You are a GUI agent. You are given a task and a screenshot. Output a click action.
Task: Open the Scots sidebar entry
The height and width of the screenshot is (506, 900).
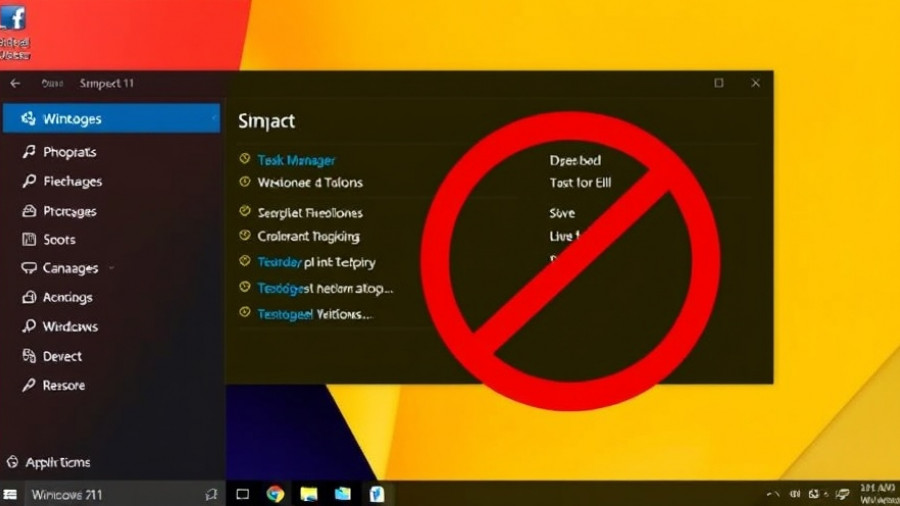point(59,239)
